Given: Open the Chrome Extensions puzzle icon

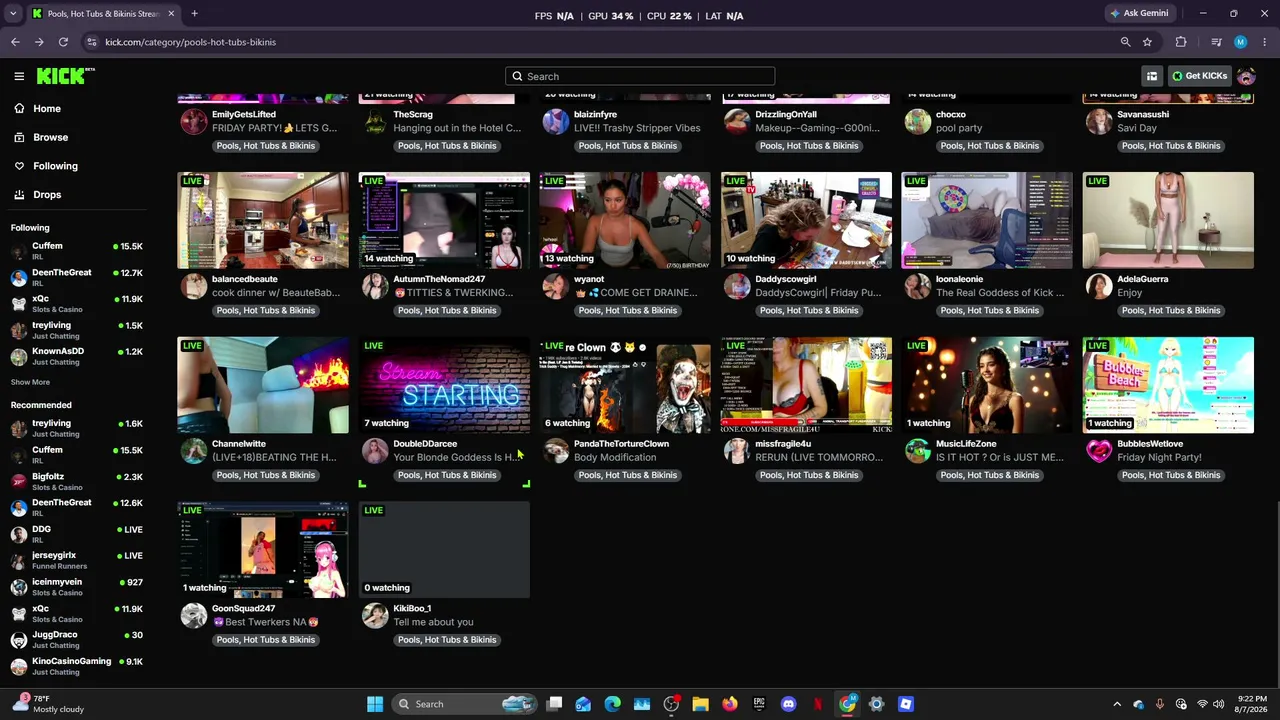Looking at the screenshot, I should [1181, 42].
